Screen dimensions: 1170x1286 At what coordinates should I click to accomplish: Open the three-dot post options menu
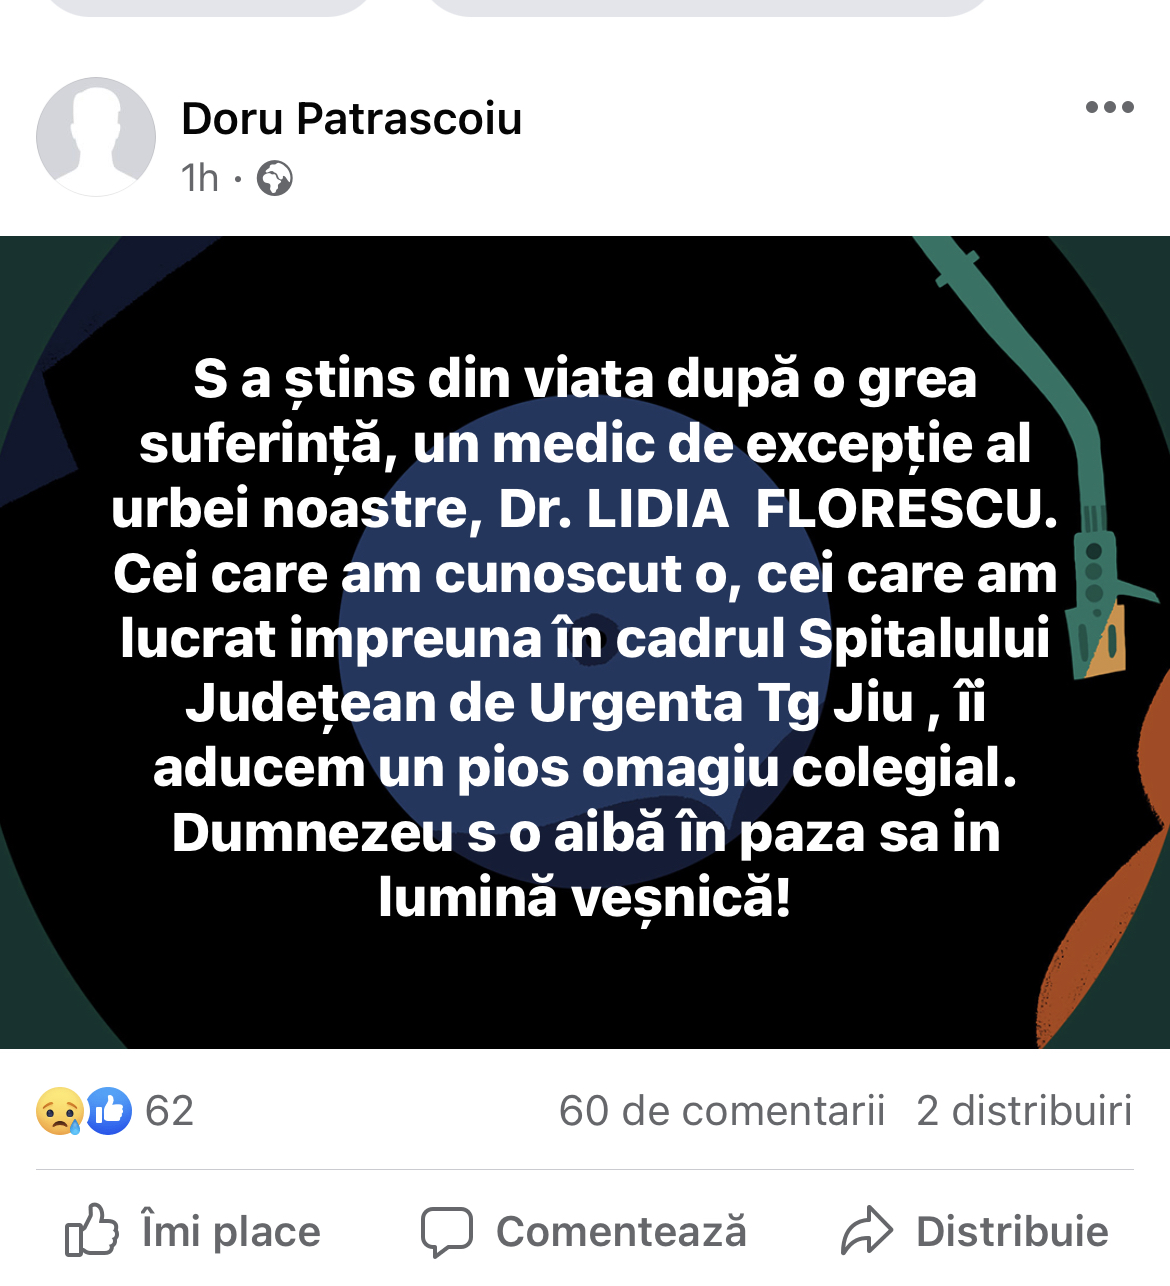coord(1110,107)
